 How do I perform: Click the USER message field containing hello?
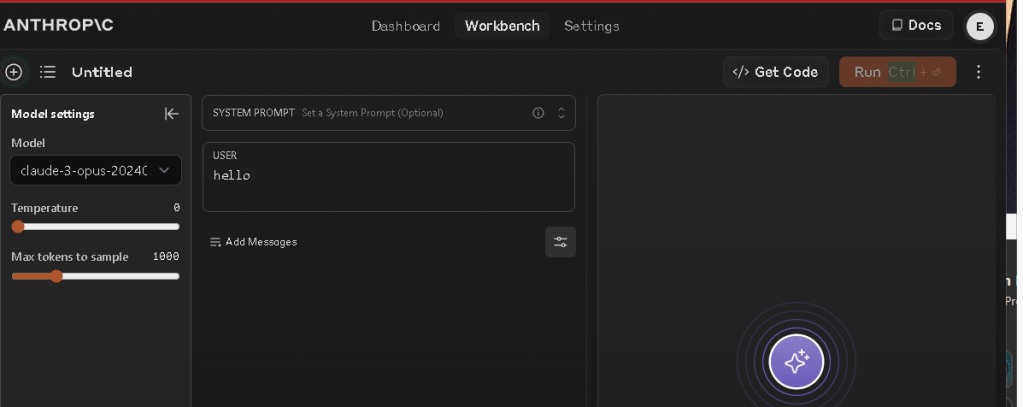coord(388,177)
